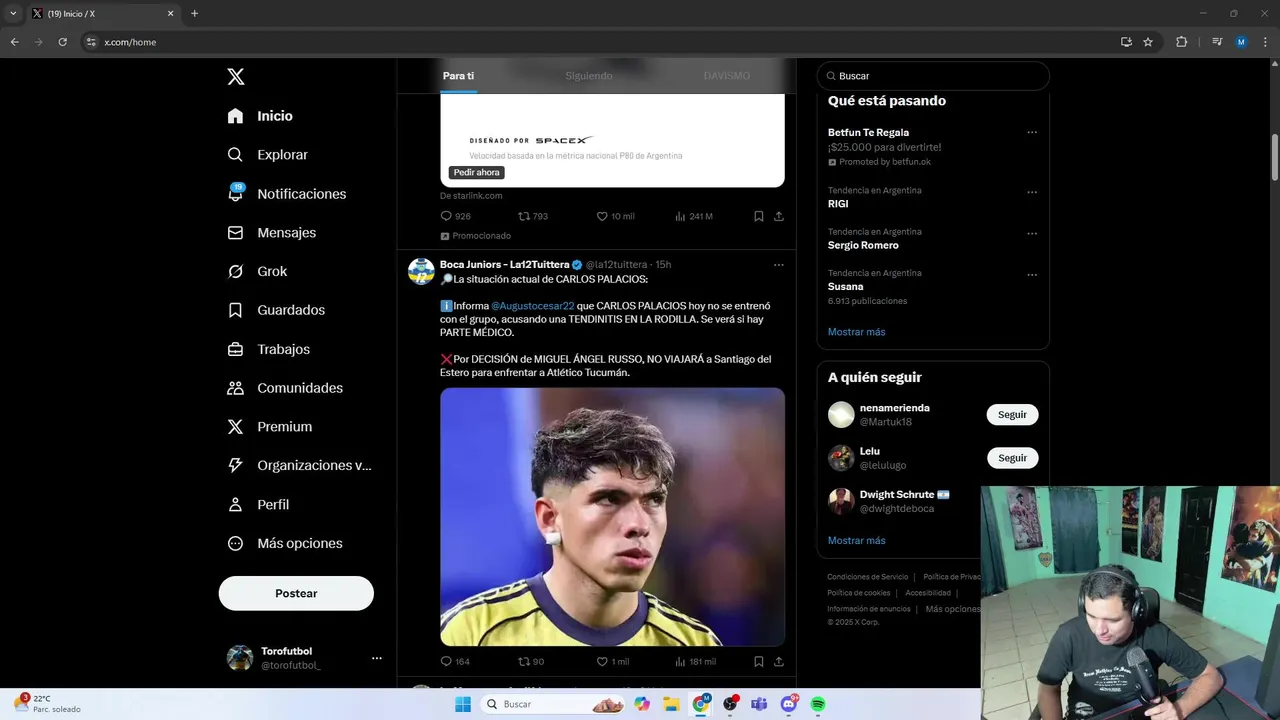Viewport: 1280px width, 720px height.
Task: Open options for Betfun Te Regala trend
Action: click(1032, 132)
